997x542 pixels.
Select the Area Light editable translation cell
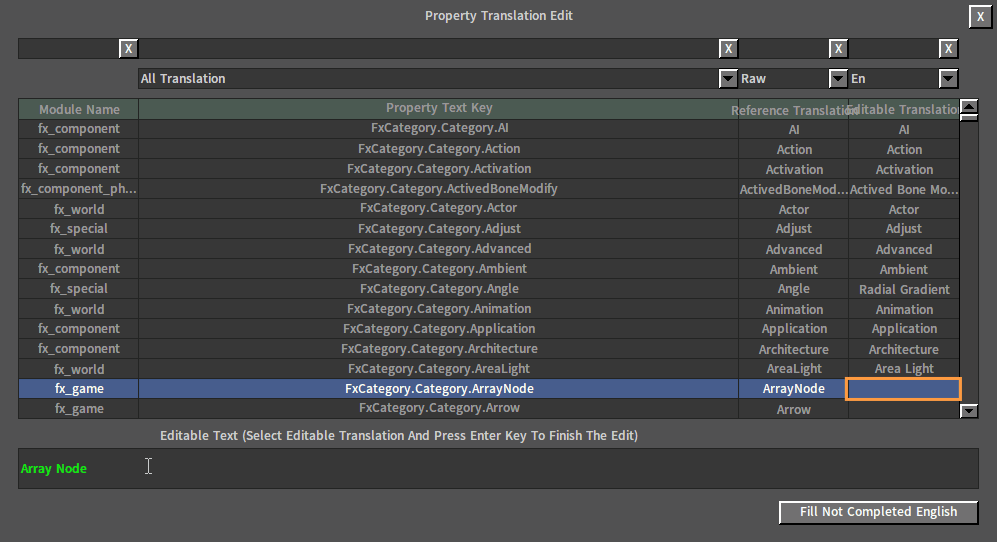point(903,369)
